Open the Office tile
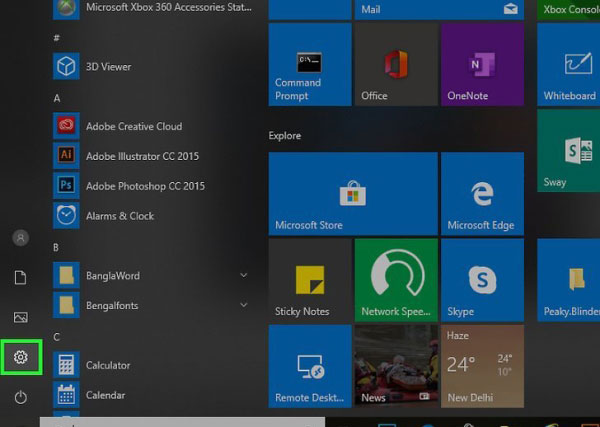This screenshot has height=427, width=600. [396, 65]
